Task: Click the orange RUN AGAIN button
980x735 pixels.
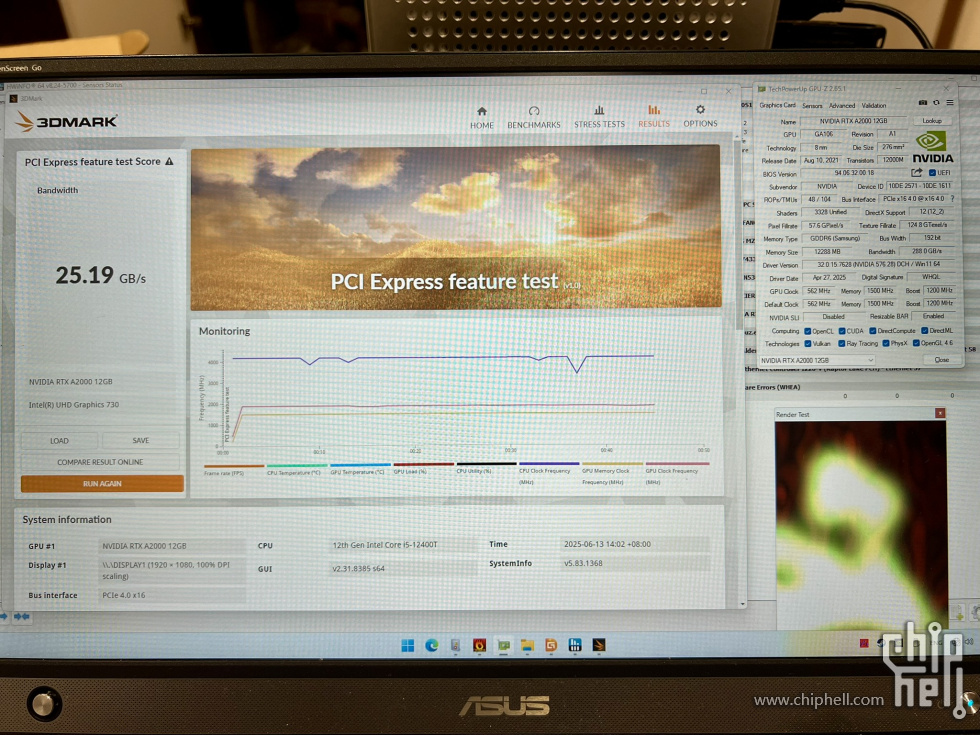Action: point(102,484)
